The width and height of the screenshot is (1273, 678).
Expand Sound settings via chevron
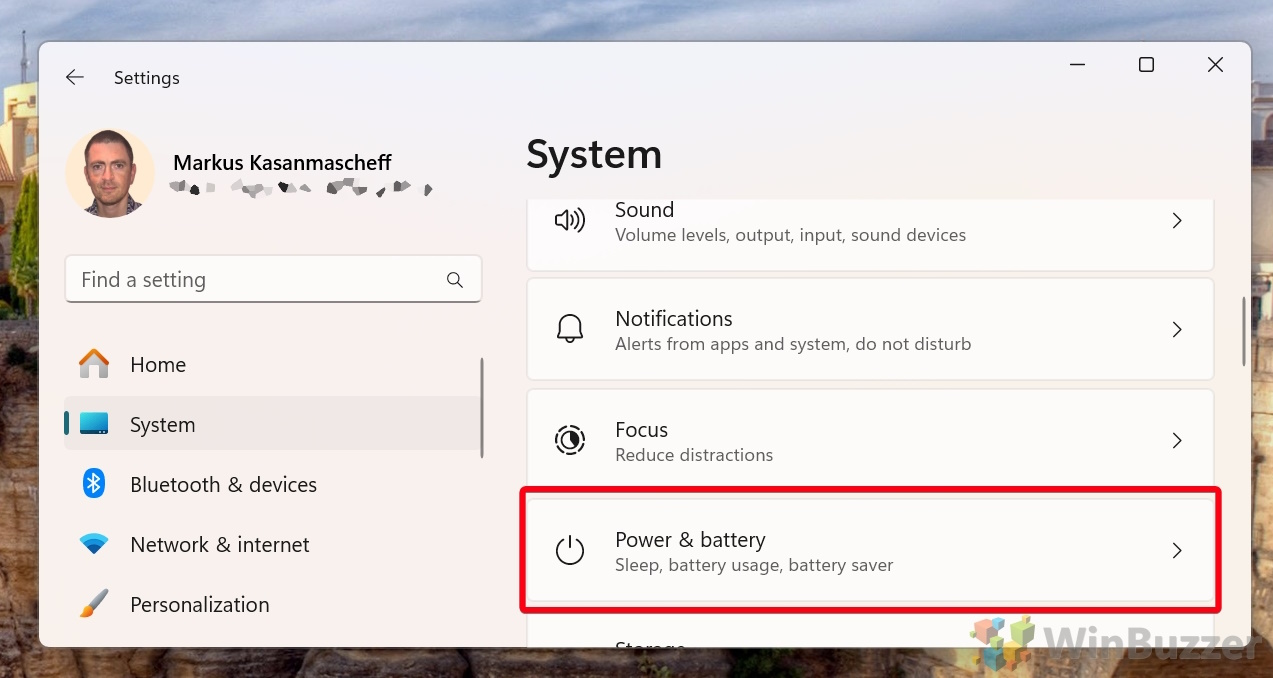[1177, 221]
